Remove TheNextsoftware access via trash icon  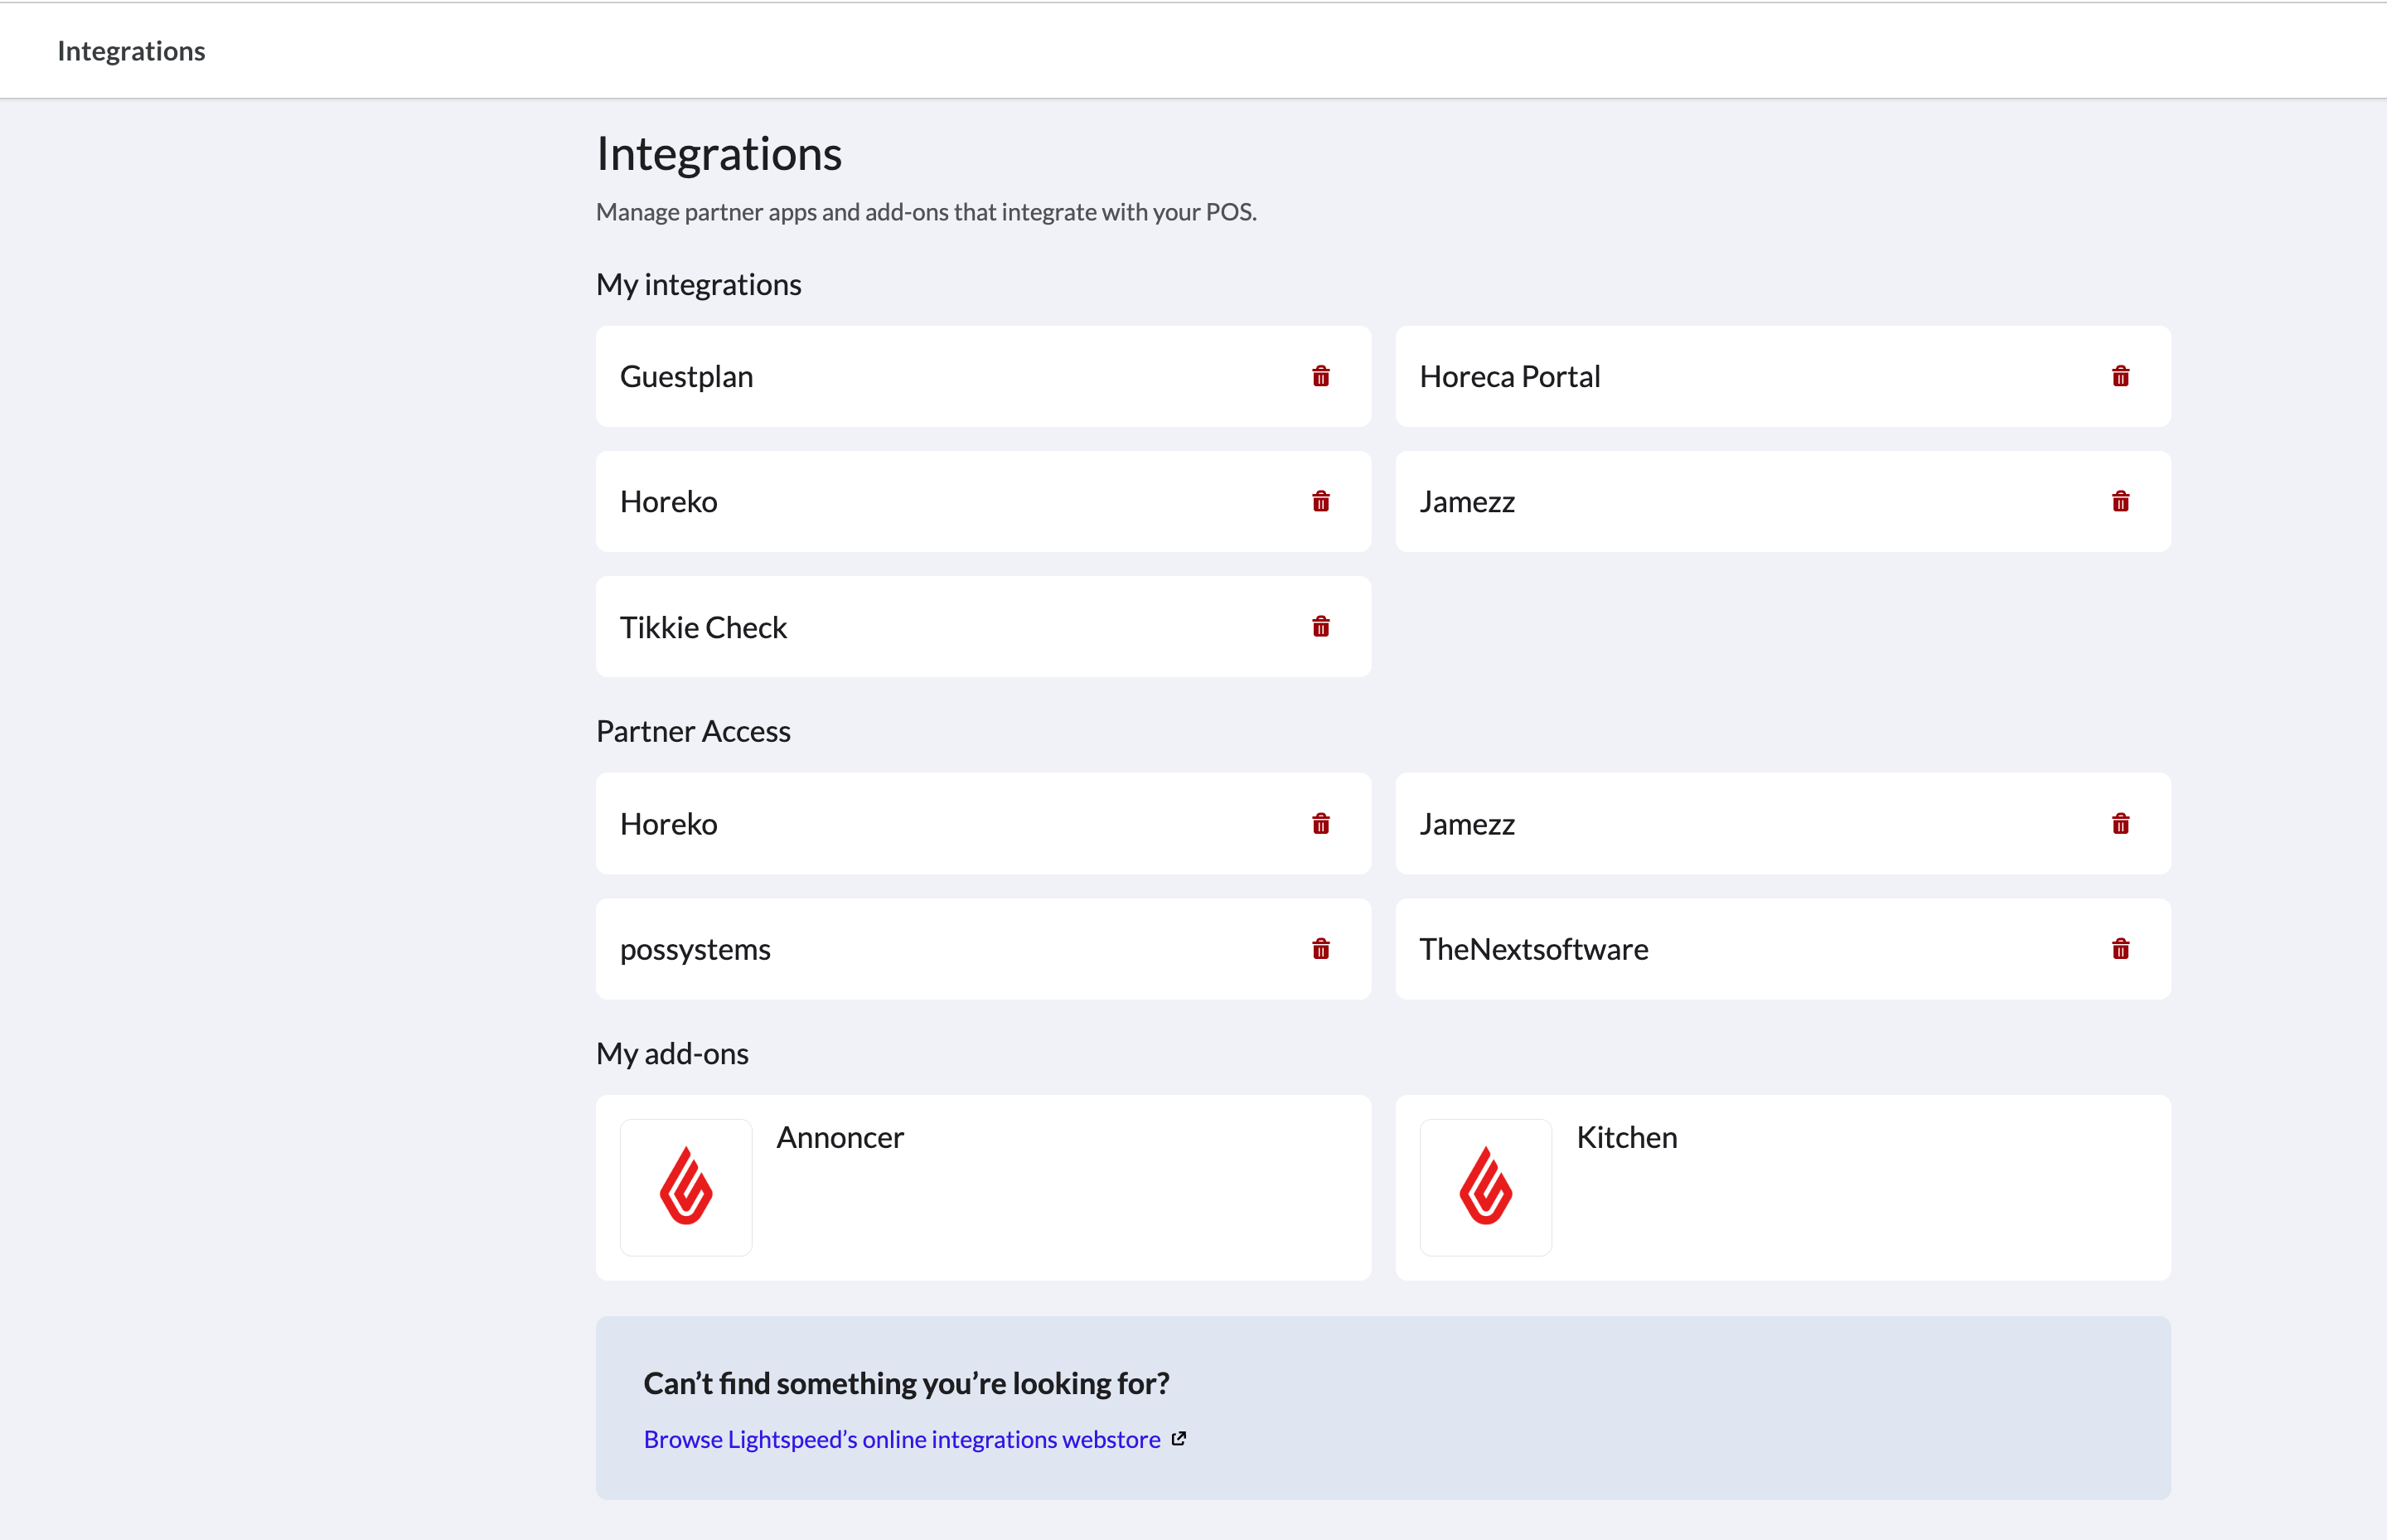(x=2120, y=948)
